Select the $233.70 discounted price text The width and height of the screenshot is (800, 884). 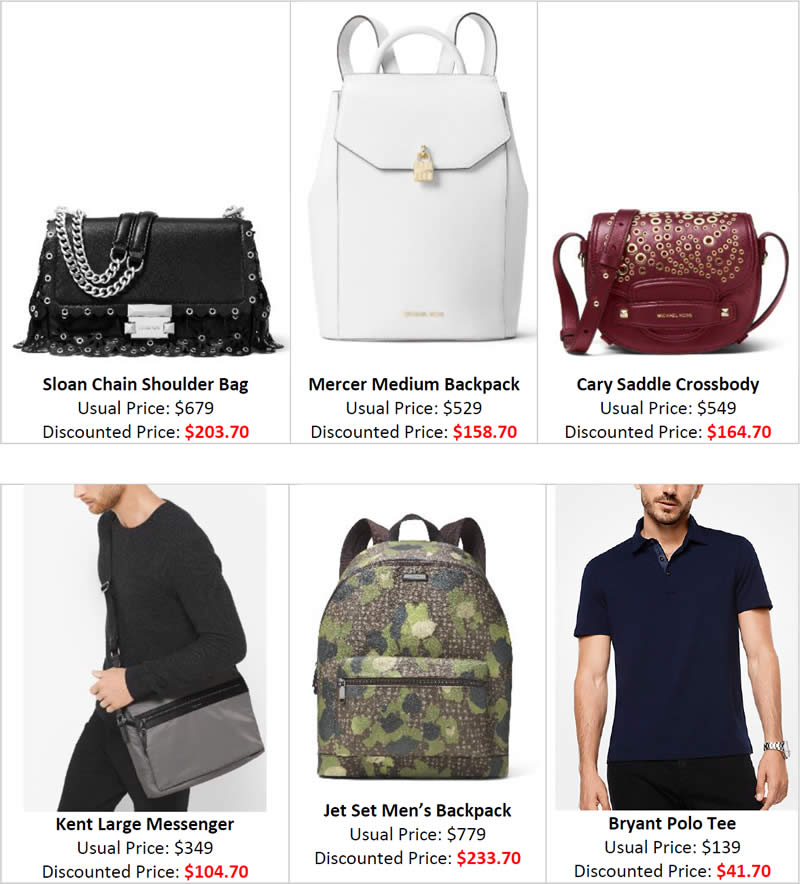point(489,858)
